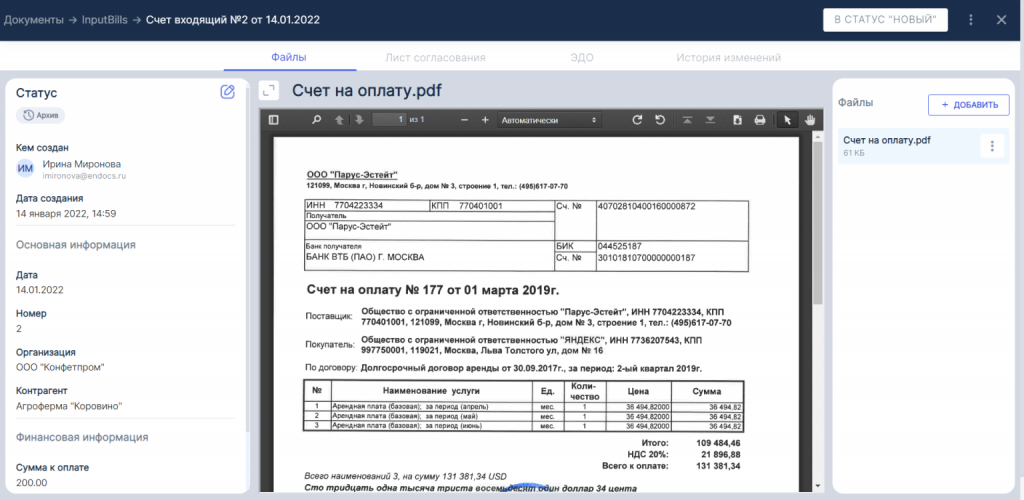
Task: Click the Основная информация heading
Action: point(76,245)
